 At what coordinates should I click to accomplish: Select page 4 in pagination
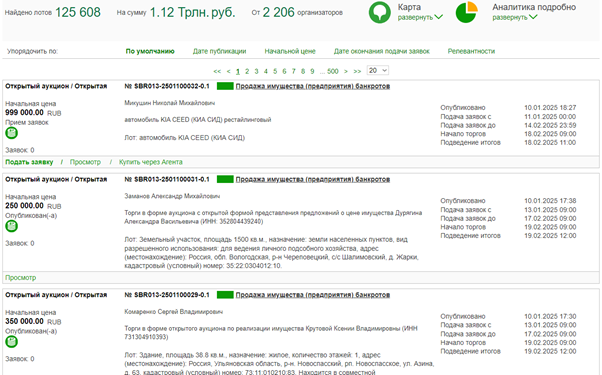pos(266,71)
